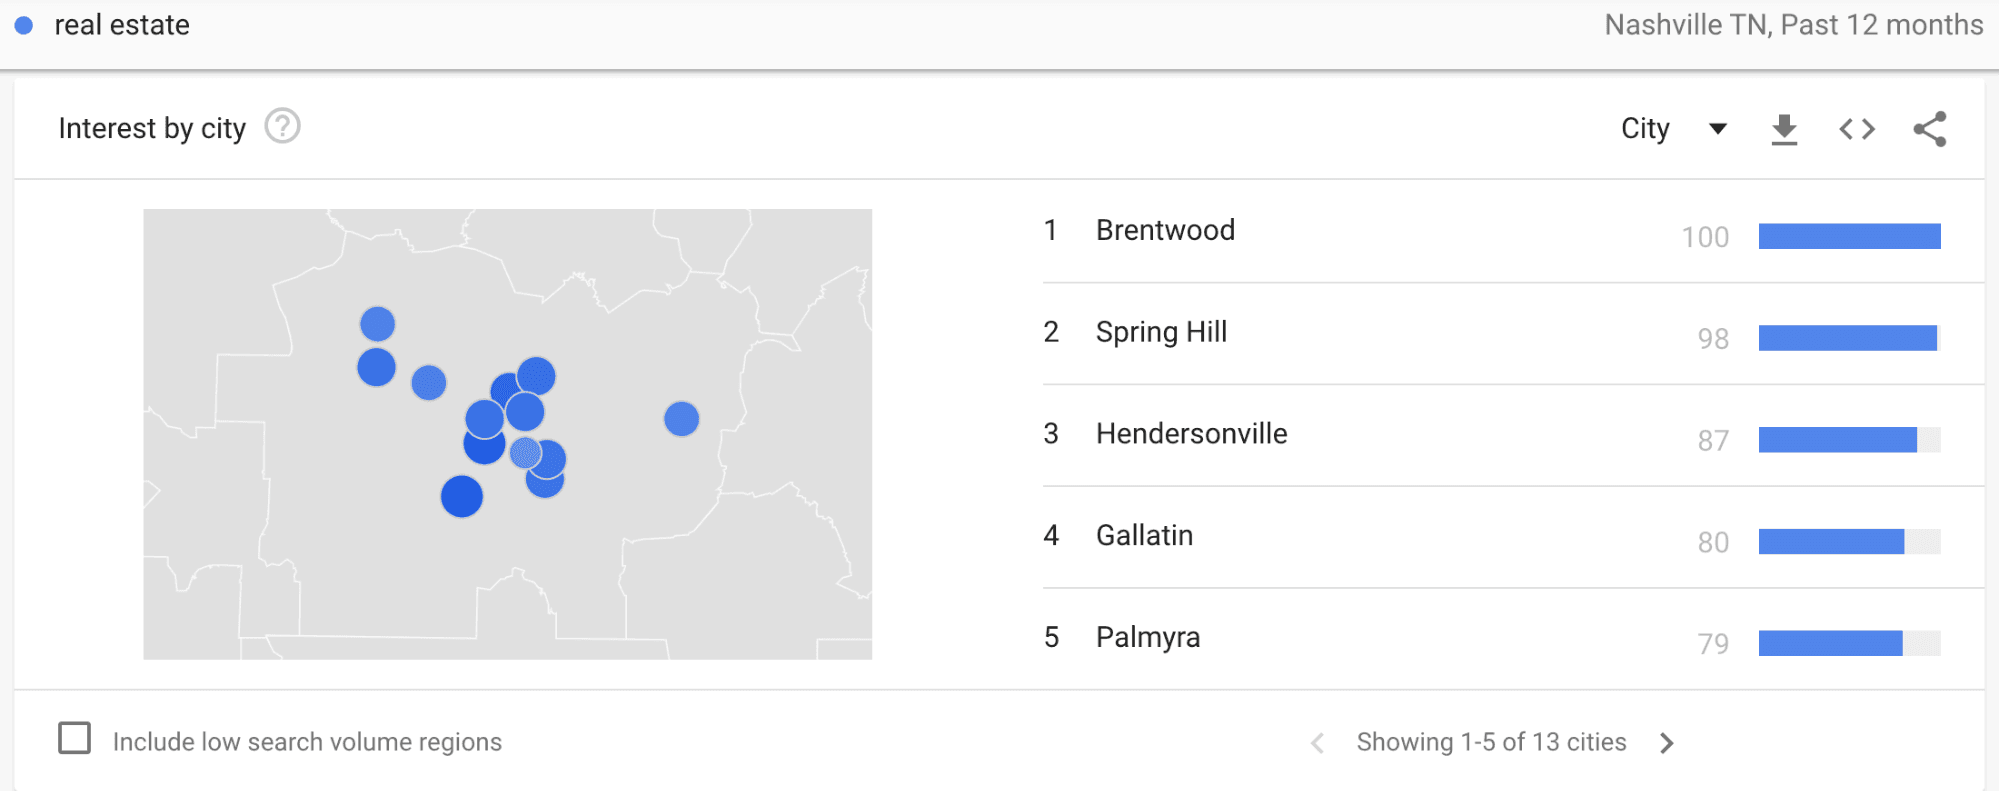Viewport: 1999px width, 791px height.
Task: Click the Palmyra city entry
Action: tap(1147, 637)
